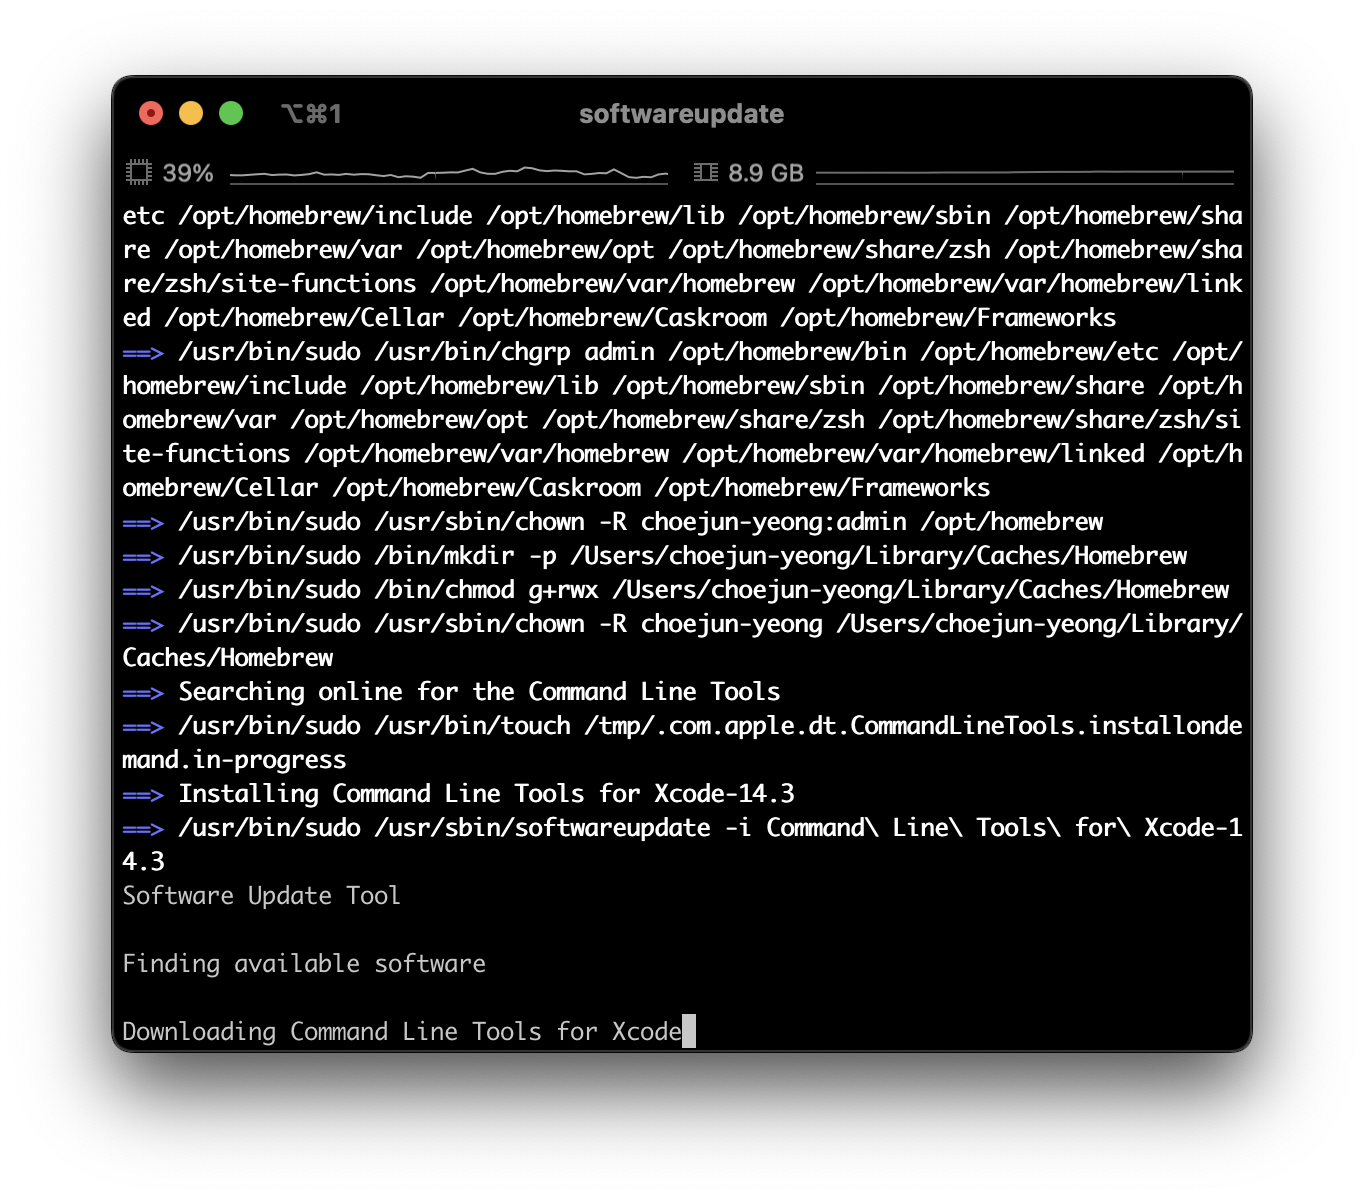Click the '4.3' wrapped version line
1364x1200 pixels.
coord(143,861)
